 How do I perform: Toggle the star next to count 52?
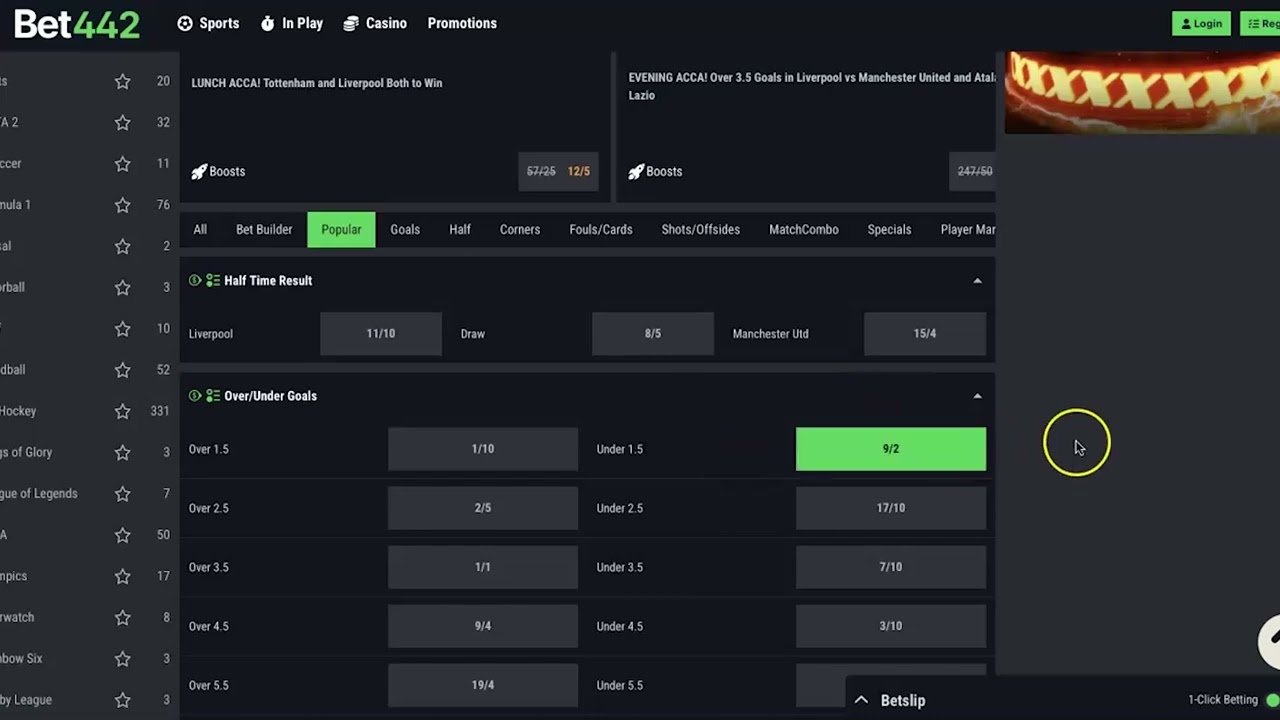pos(122,370)
